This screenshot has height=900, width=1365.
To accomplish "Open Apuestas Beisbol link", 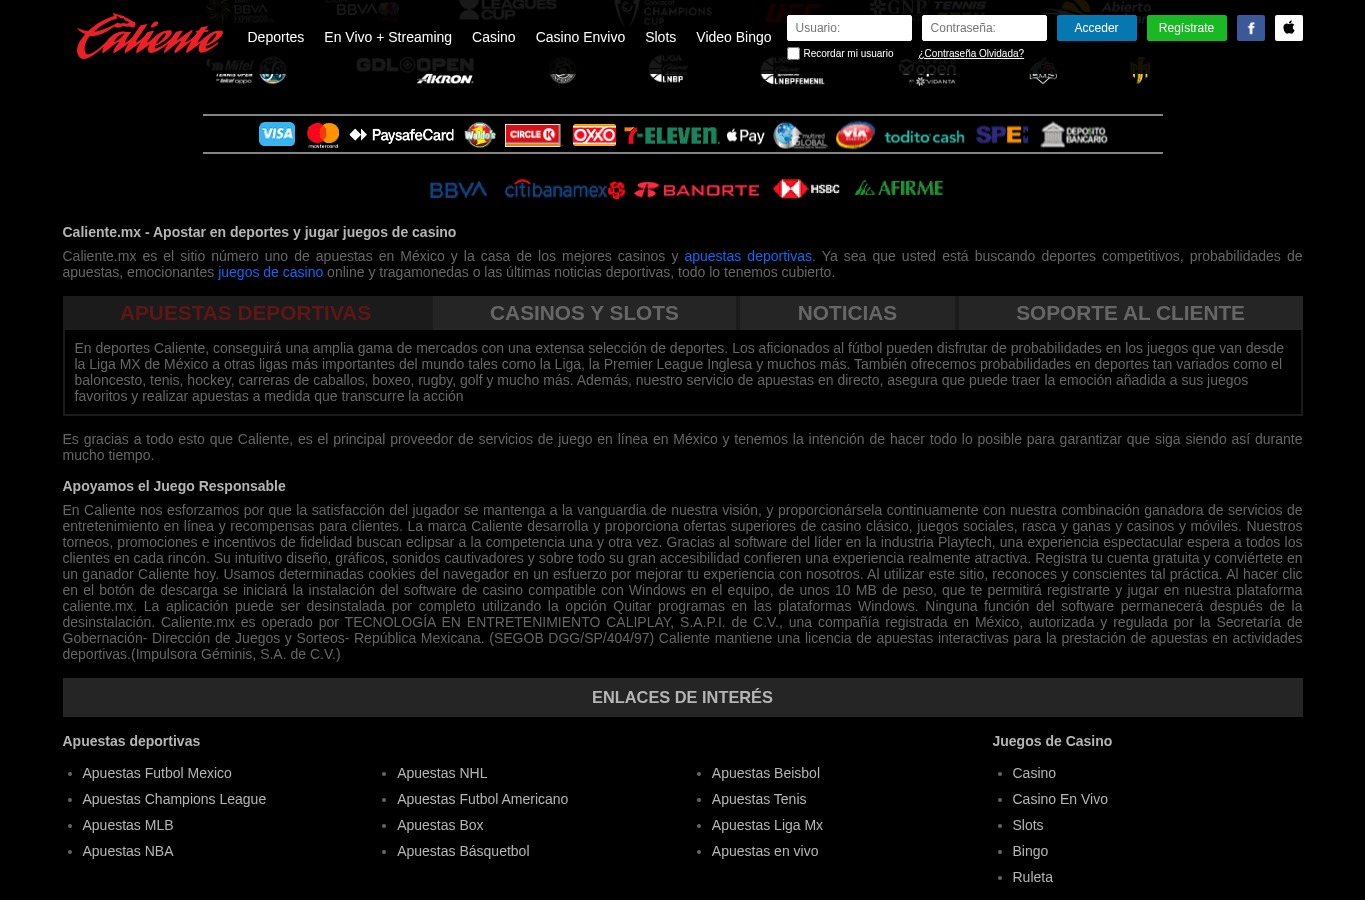I will pyautogui.click(x=766, y=773).
